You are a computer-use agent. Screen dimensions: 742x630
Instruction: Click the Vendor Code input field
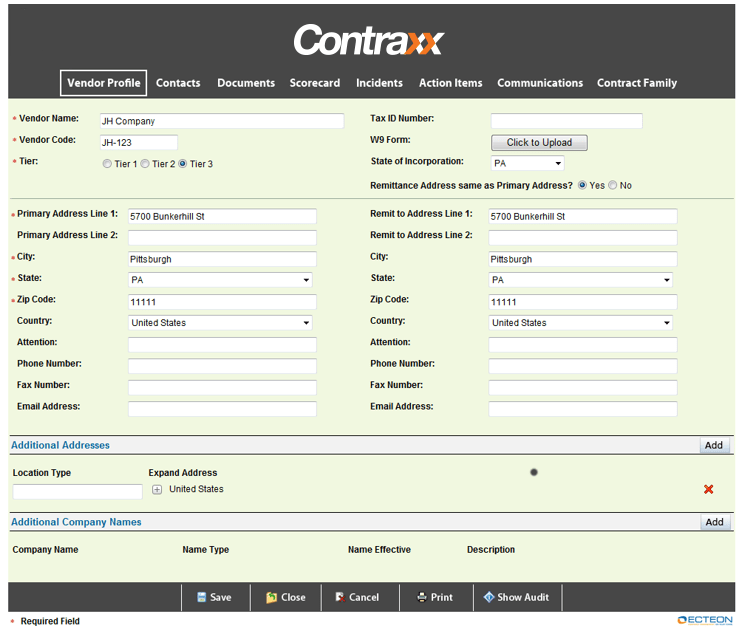(x=139, y=142)
